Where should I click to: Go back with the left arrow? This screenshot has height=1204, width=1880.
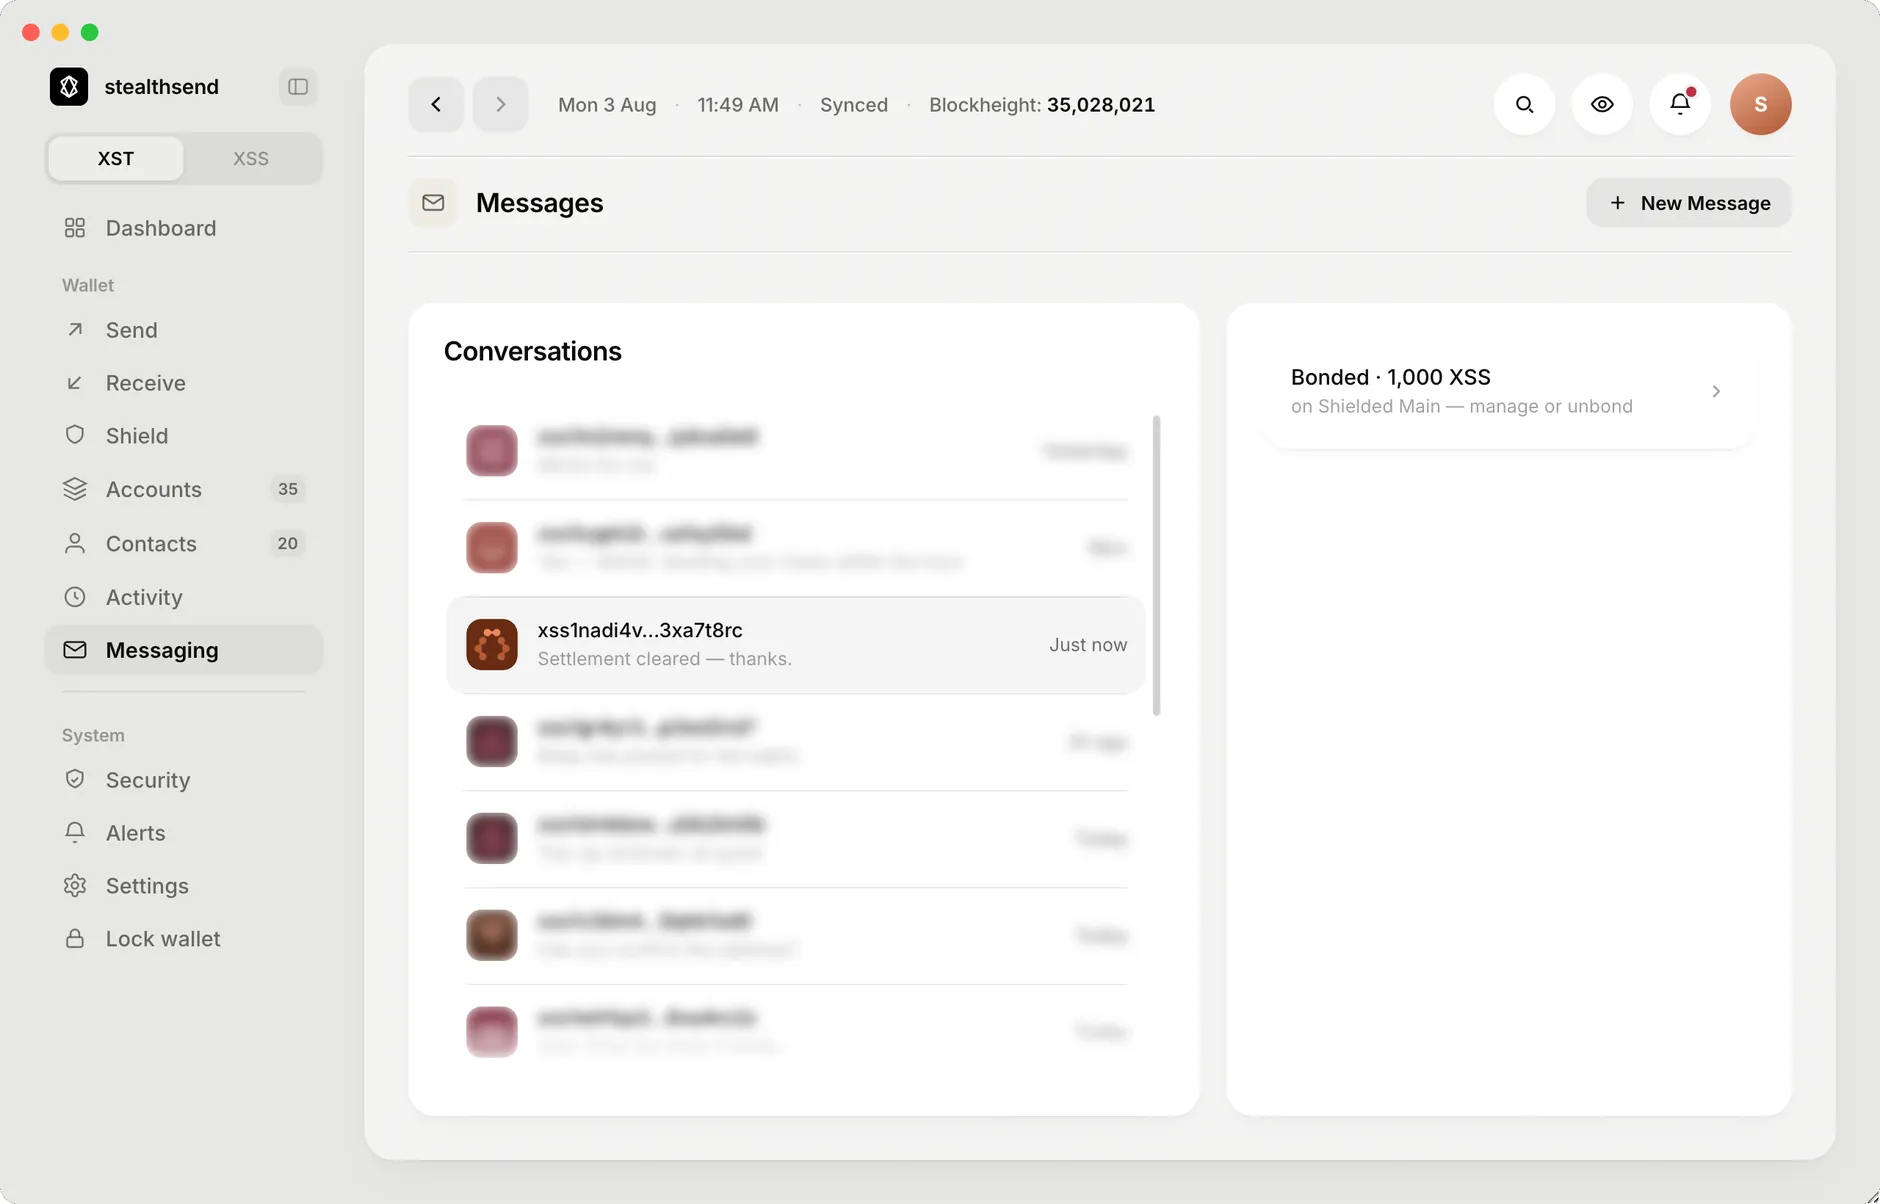[436, 104]
